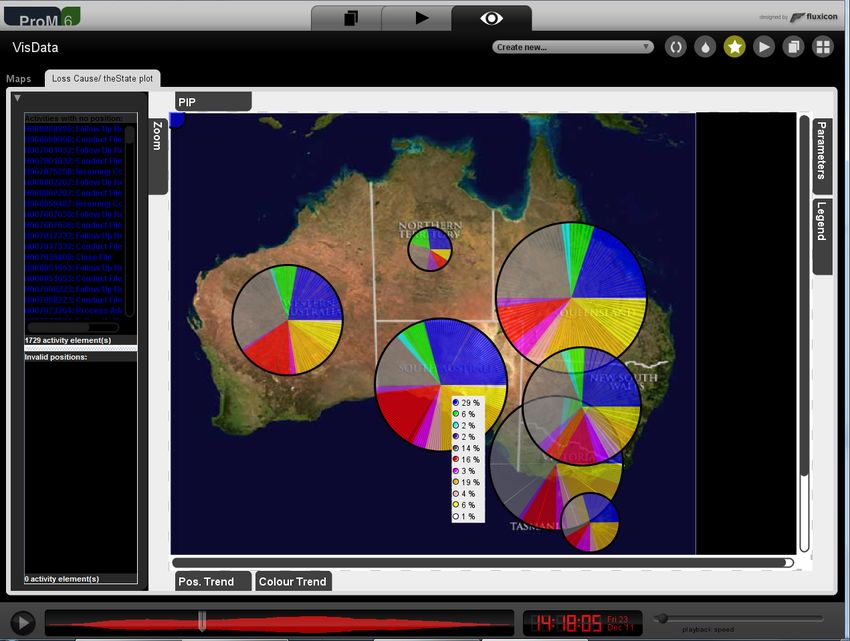The width and height of the screenshot is (850, 641).
Task: Open the Create new... dropdown
Action: (x=572, y=47)
